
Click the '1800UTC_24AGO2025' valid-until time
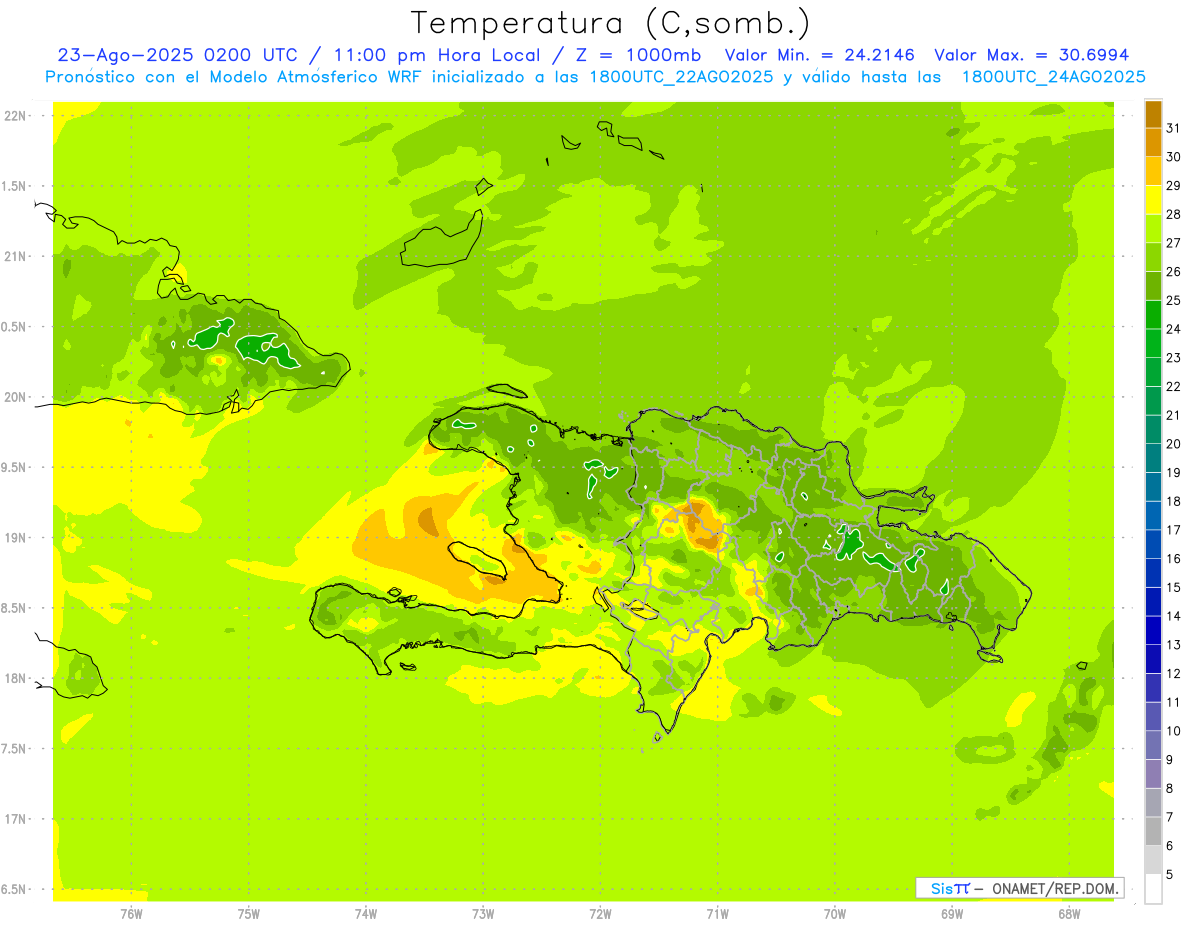(1053, 77)
